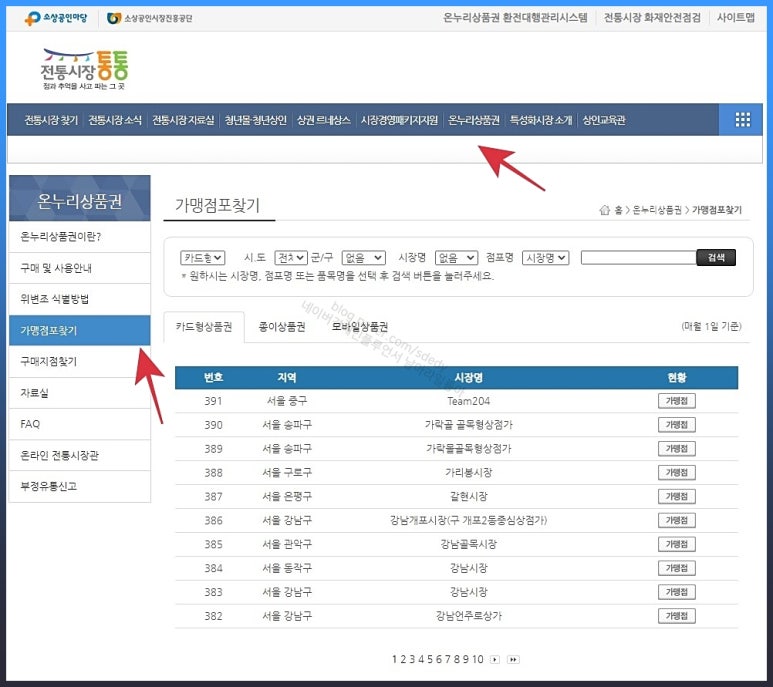Select the 모바일상품권 tab
This screenshot has width=773, height=687.
click(359, 327)
